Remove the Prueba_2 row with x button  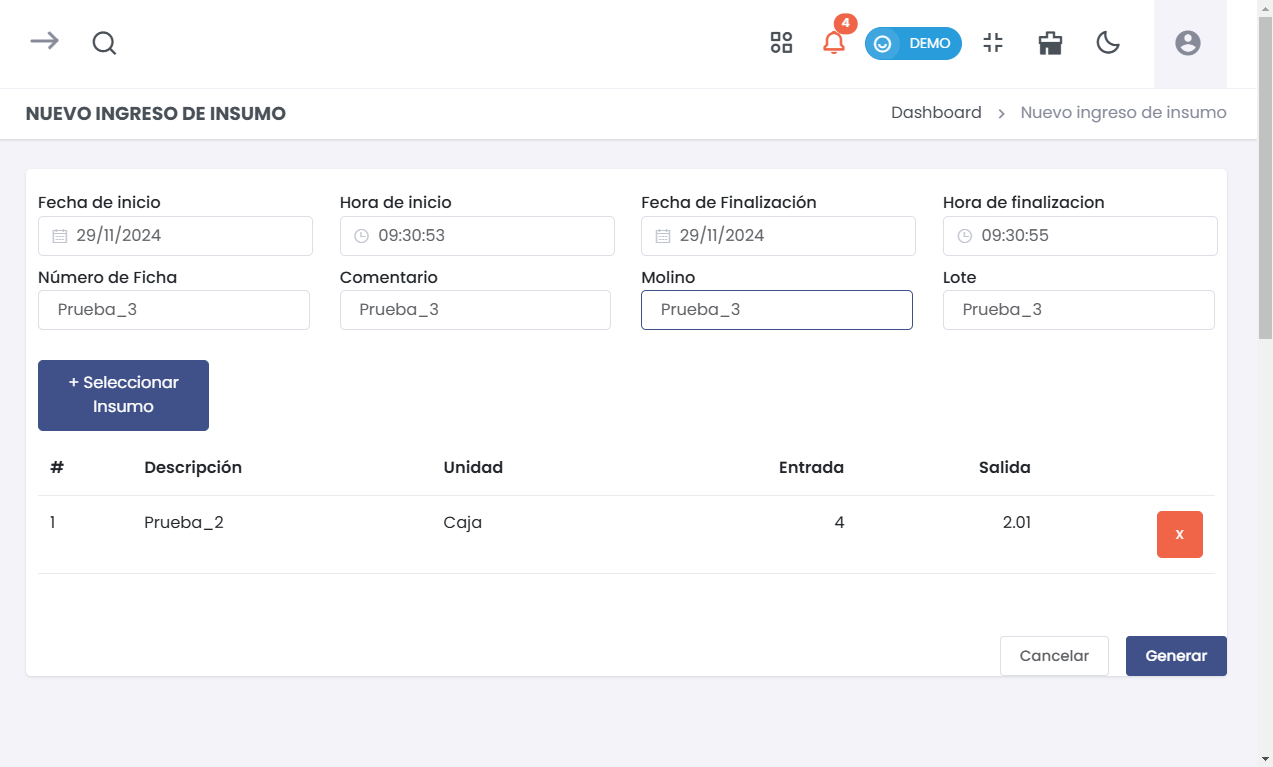point(1179,534)
